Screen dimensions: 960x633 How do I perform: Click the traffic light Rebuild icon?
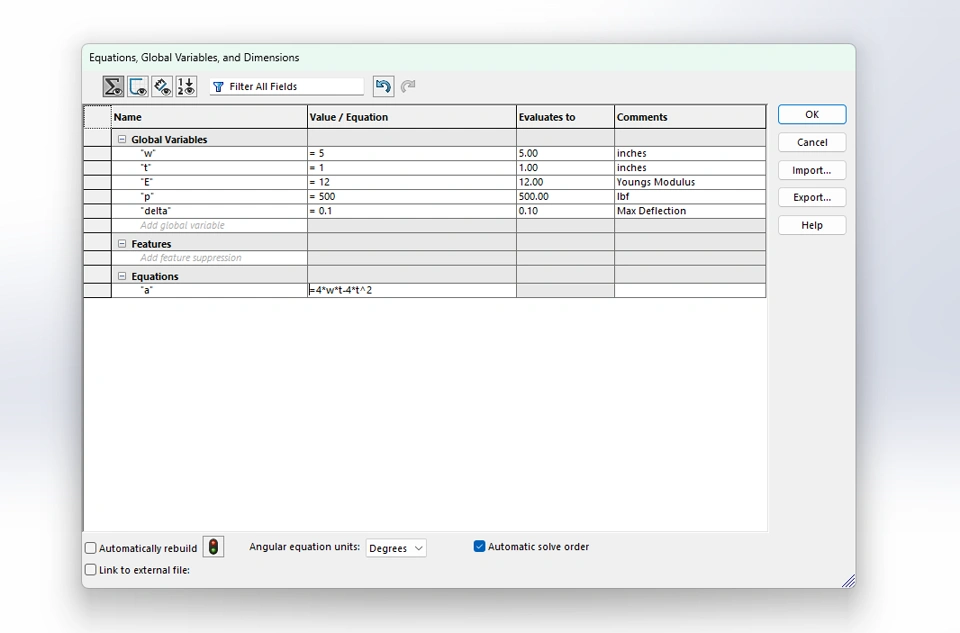point(213,547)
